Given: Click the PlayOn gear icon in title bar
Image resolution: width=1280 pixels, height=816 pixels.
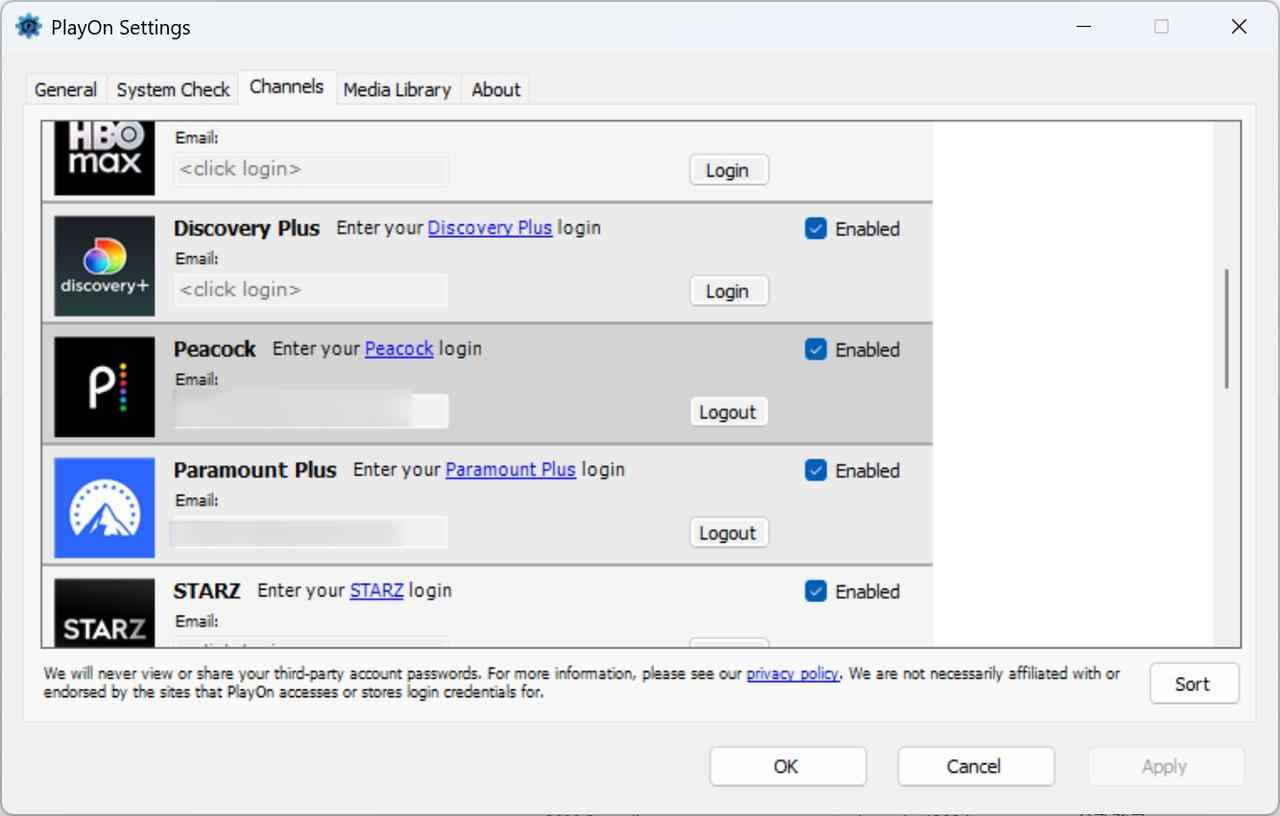Looking at the screenshot, I should (x=28, y=26).
